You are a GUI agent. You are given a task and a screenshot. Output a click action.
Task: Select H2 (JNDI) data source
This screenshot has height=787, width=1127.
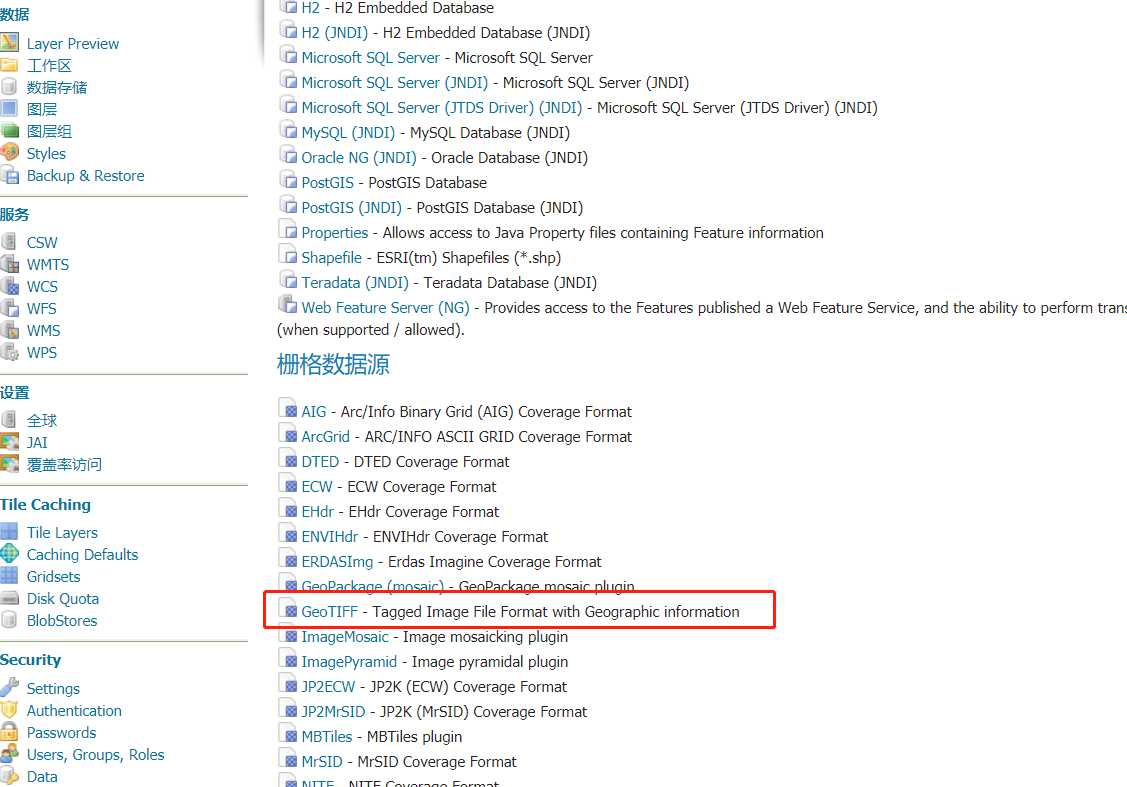pos(334,33)
